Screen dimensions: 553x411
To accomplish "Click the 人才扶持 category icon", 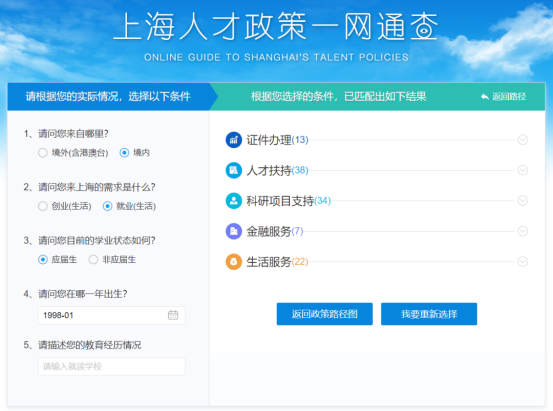I will pyautogui.click(x=233, y=170).
